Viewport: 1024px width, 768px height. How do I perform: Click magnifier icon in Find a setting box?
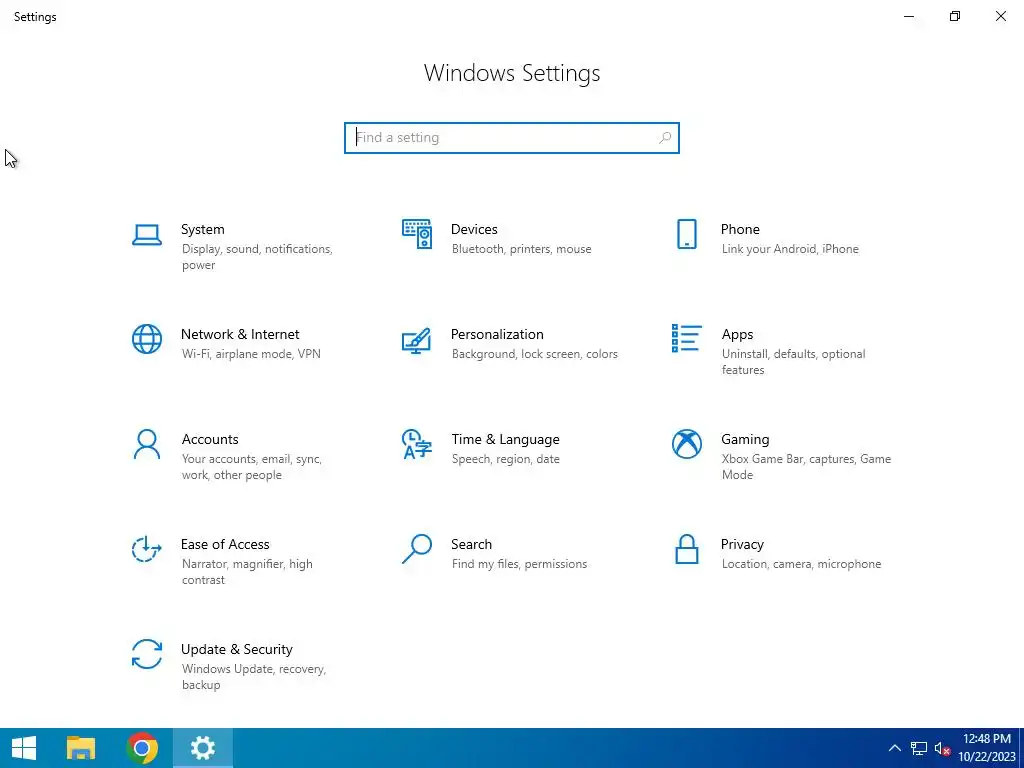pyautogui.click(x=665, y=138)
